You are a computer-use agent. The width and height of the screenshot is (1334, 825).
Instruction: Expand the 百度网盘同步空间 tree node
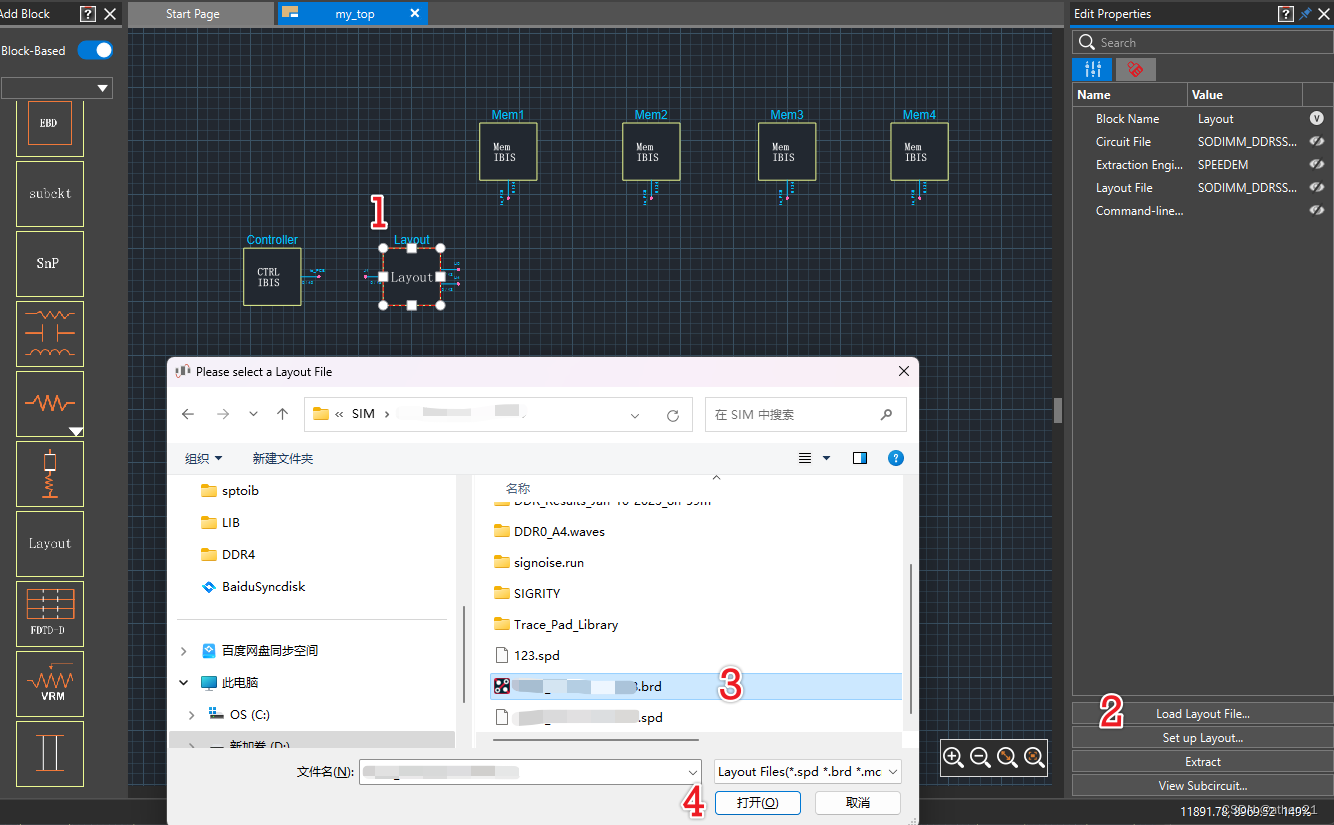point(183,651)
